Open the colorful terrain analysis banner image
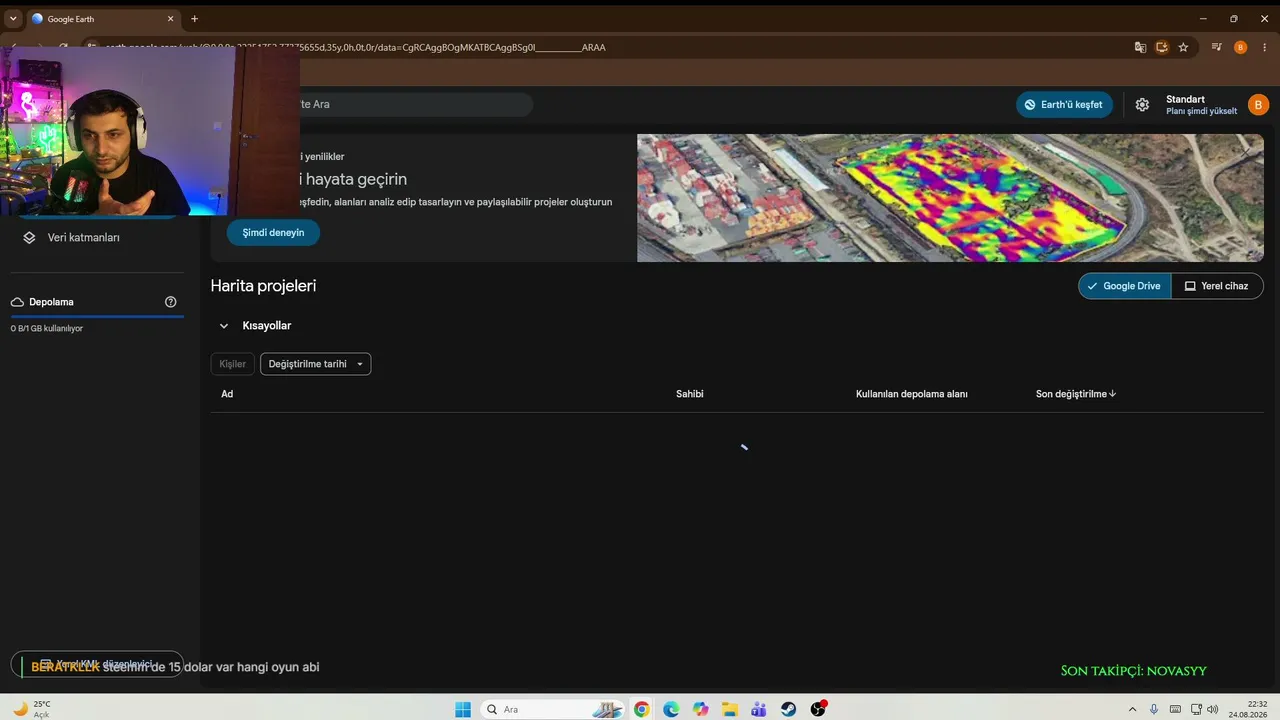This screenshot has width=1280, height=720. pyautogui.click(x=950, y=198)
